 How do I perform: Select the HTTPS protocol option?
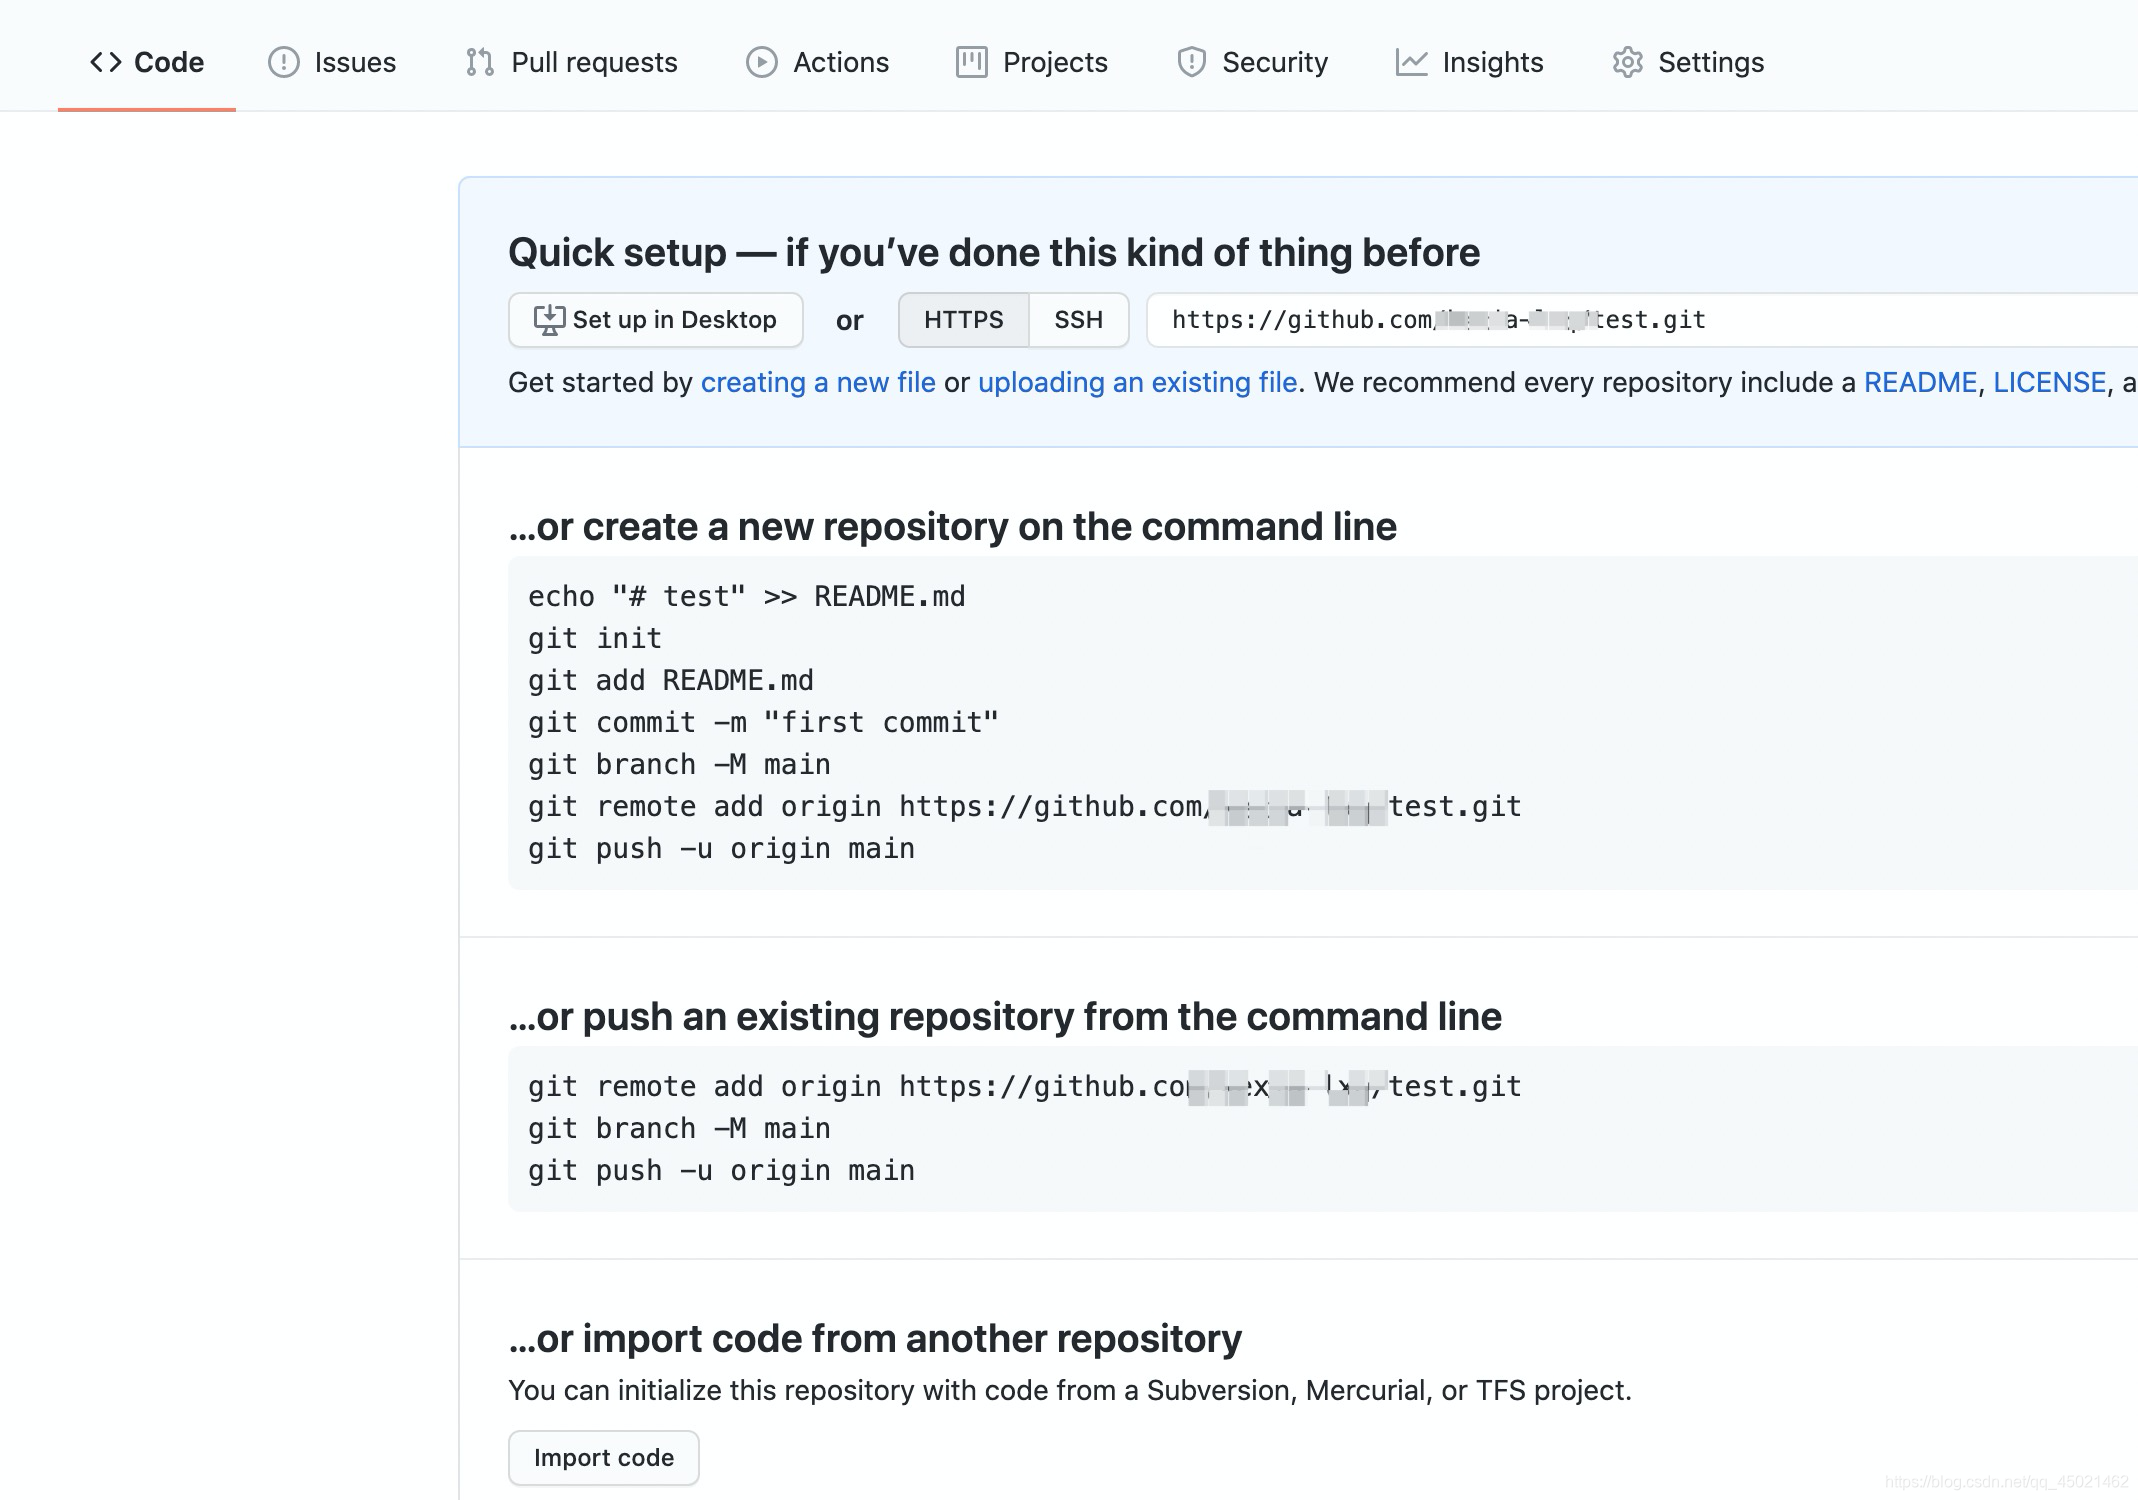964,320
